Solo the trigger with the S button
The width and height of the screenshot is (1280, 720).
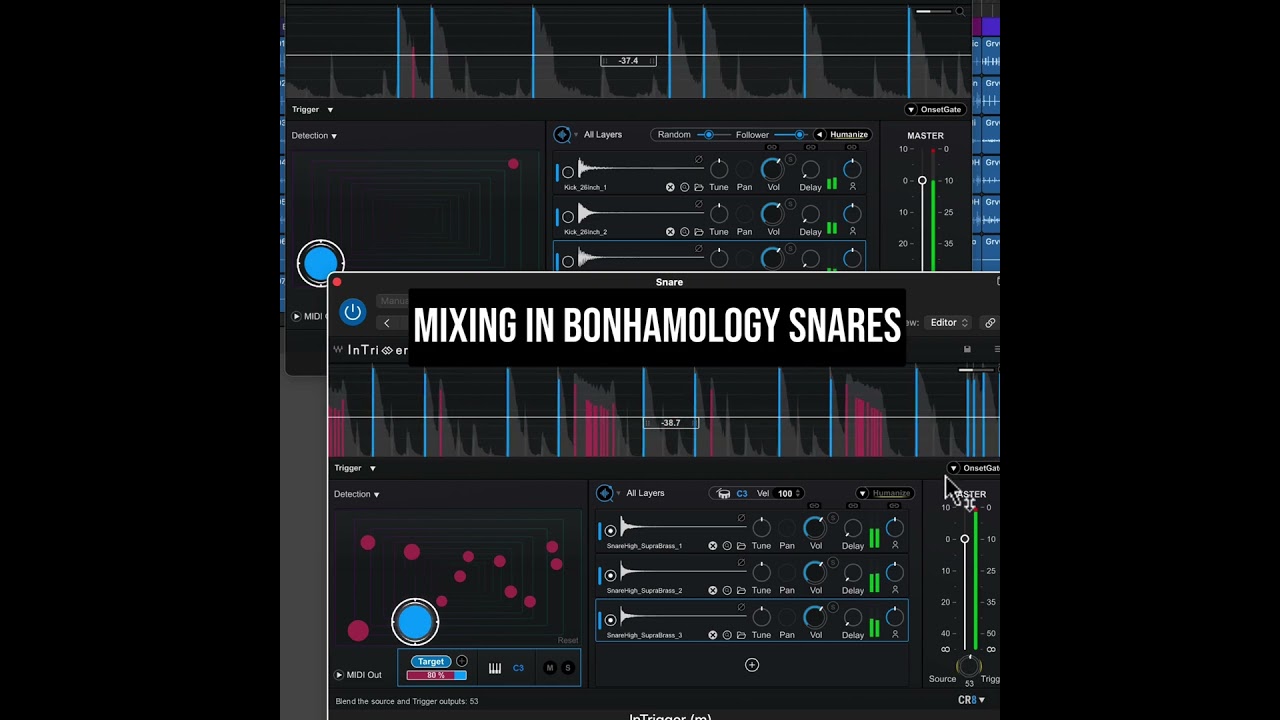(x=568, y=668)
